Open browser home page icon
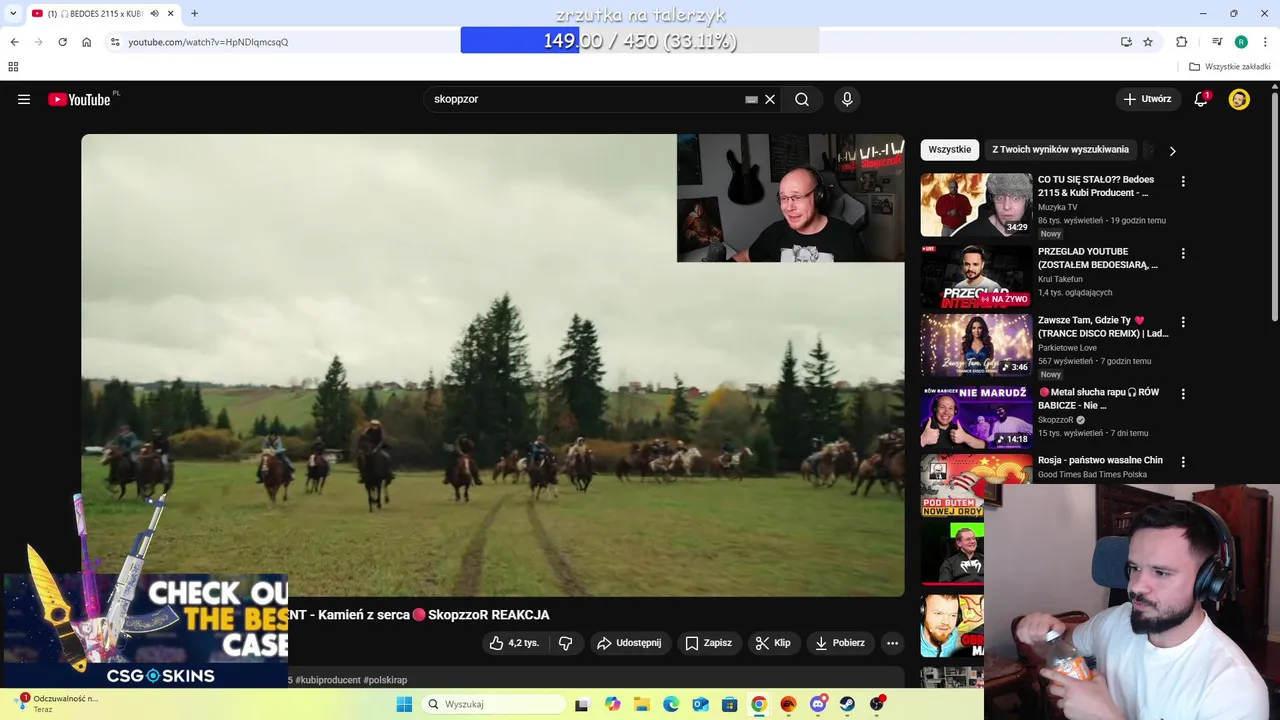Screen dimensions: 1280x720 click(x=87, y=42)
